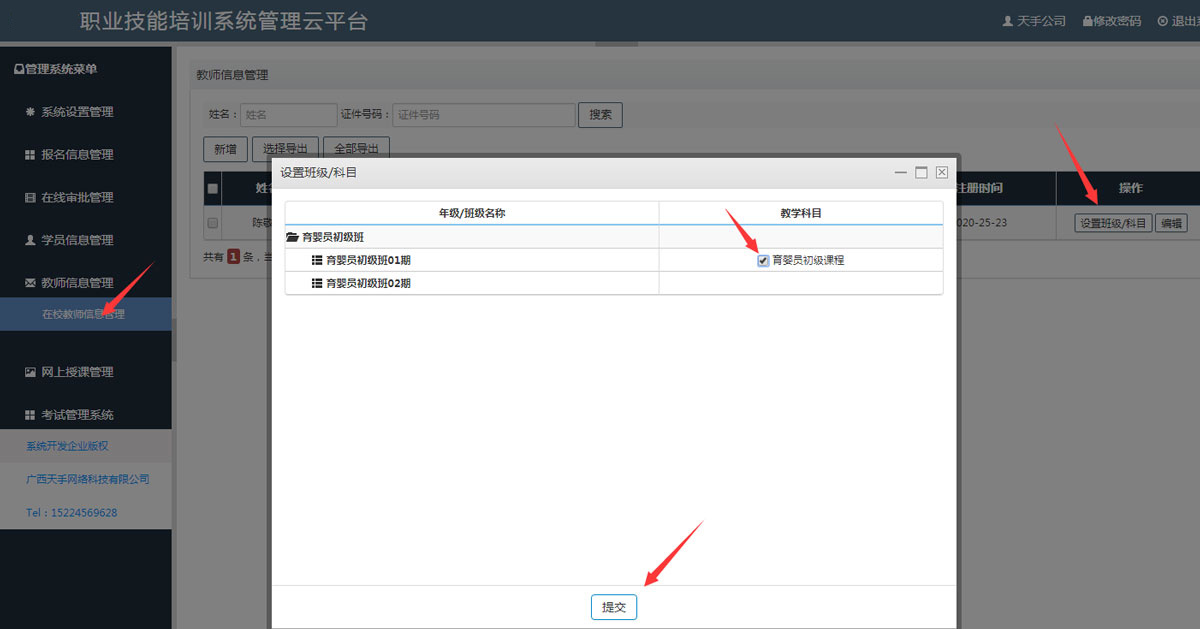The width and height of the screenshot is (1200, 629).
Task: Click the grid icon beside 报名信息管理
Action: tap(30, 155)
